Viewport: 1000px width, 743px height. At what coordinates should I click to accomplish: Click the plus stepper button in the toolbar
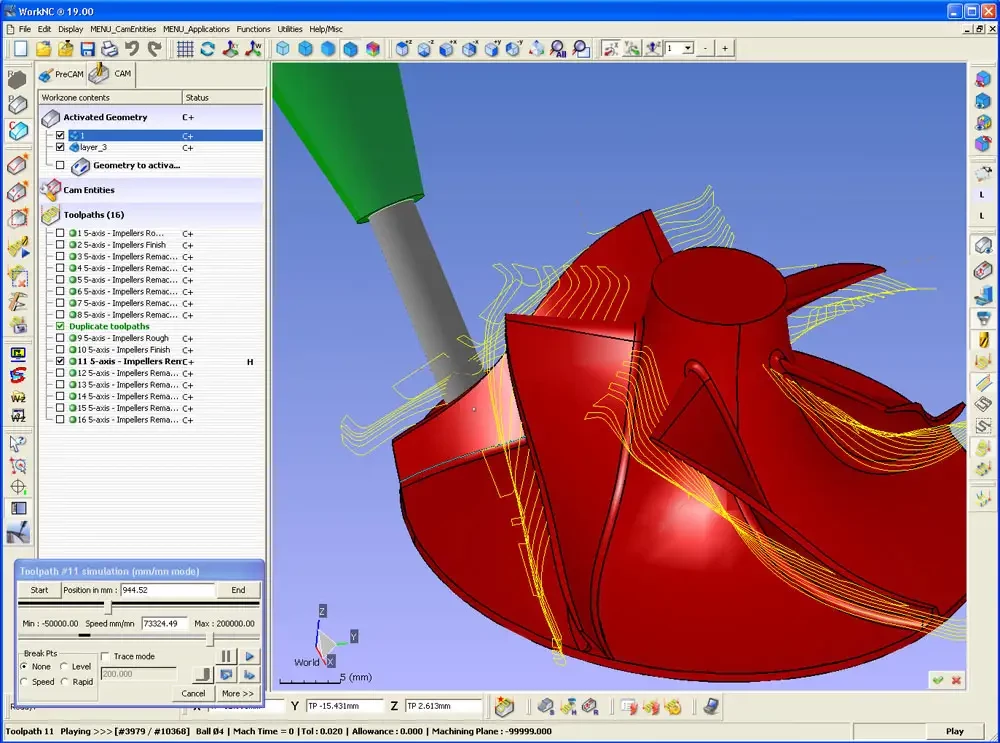click(725, 48)
